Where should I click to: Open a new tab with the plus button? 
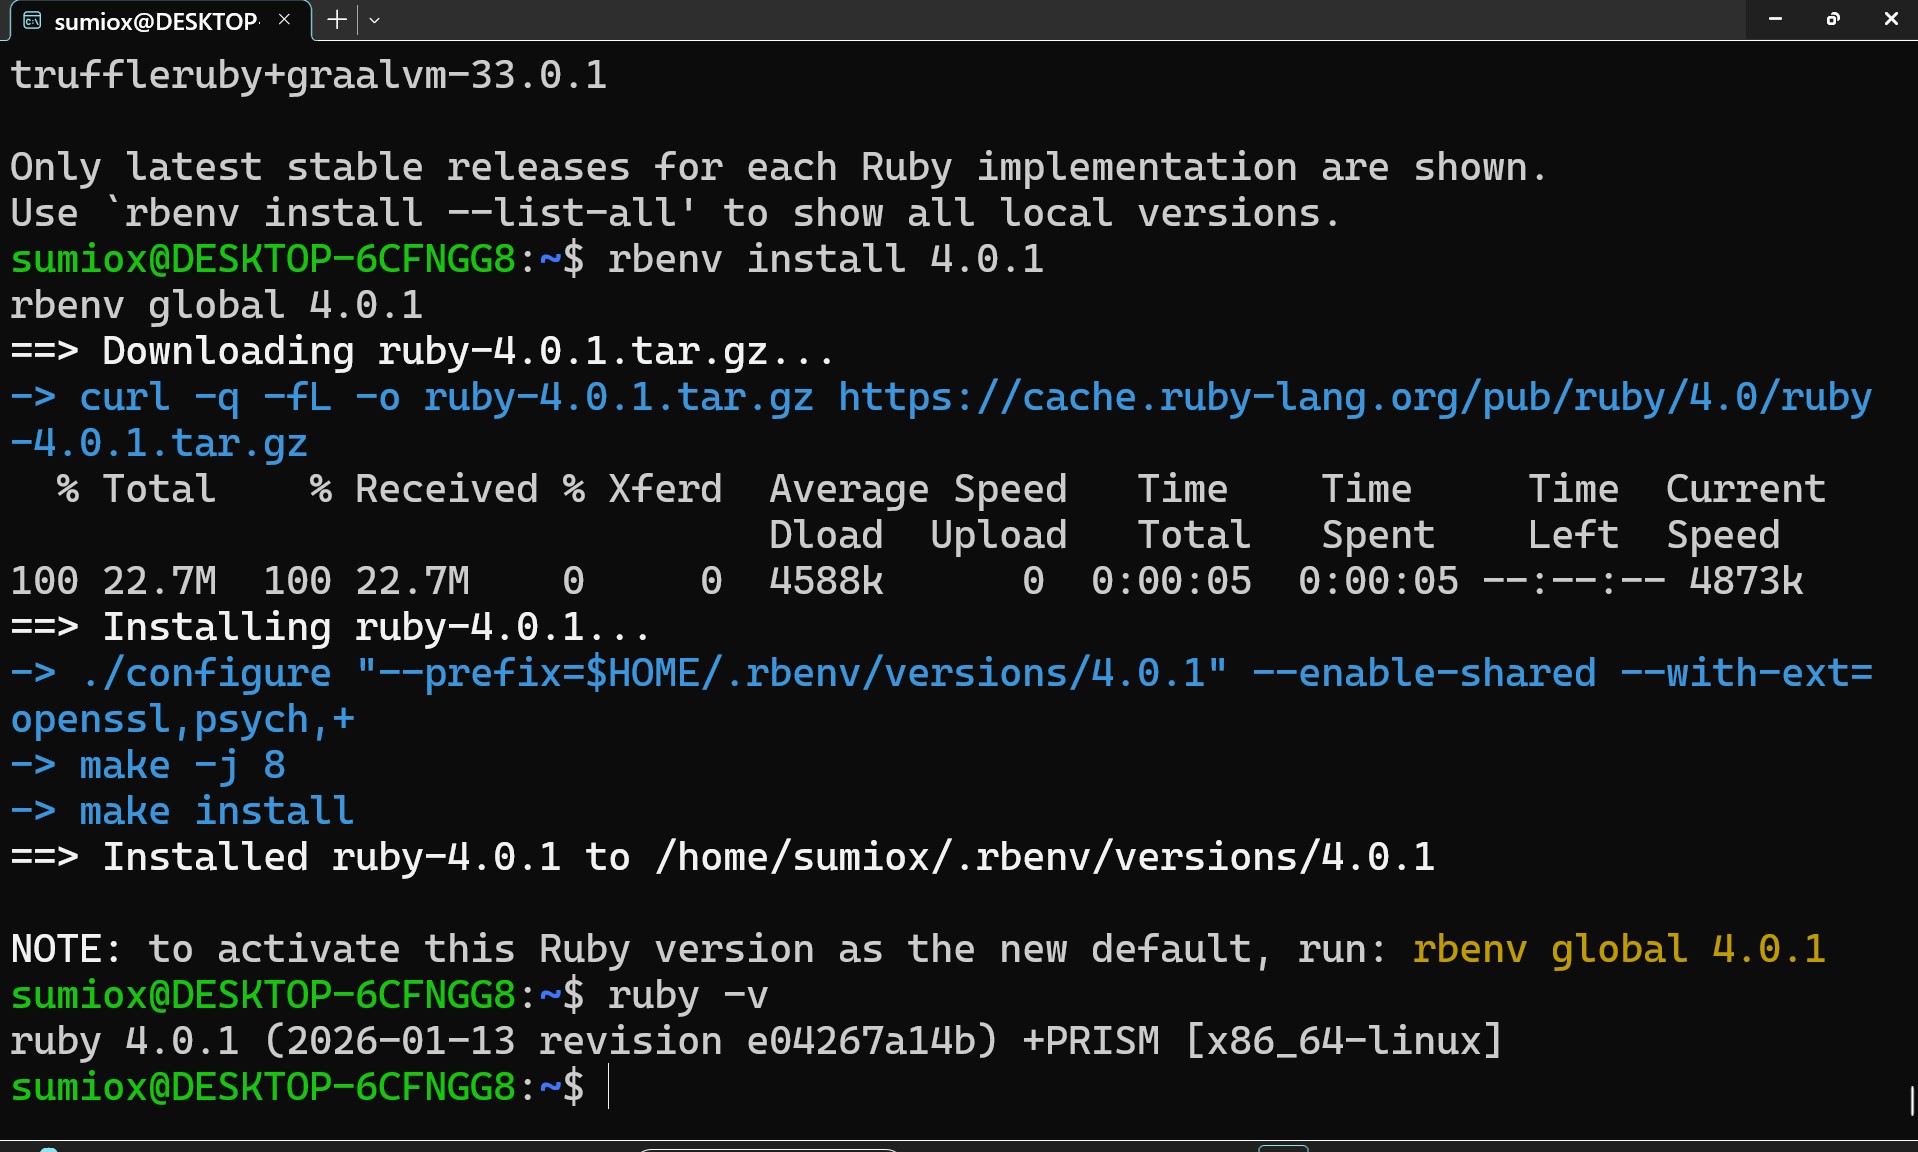pyautogui.click(x=337, y=20)
